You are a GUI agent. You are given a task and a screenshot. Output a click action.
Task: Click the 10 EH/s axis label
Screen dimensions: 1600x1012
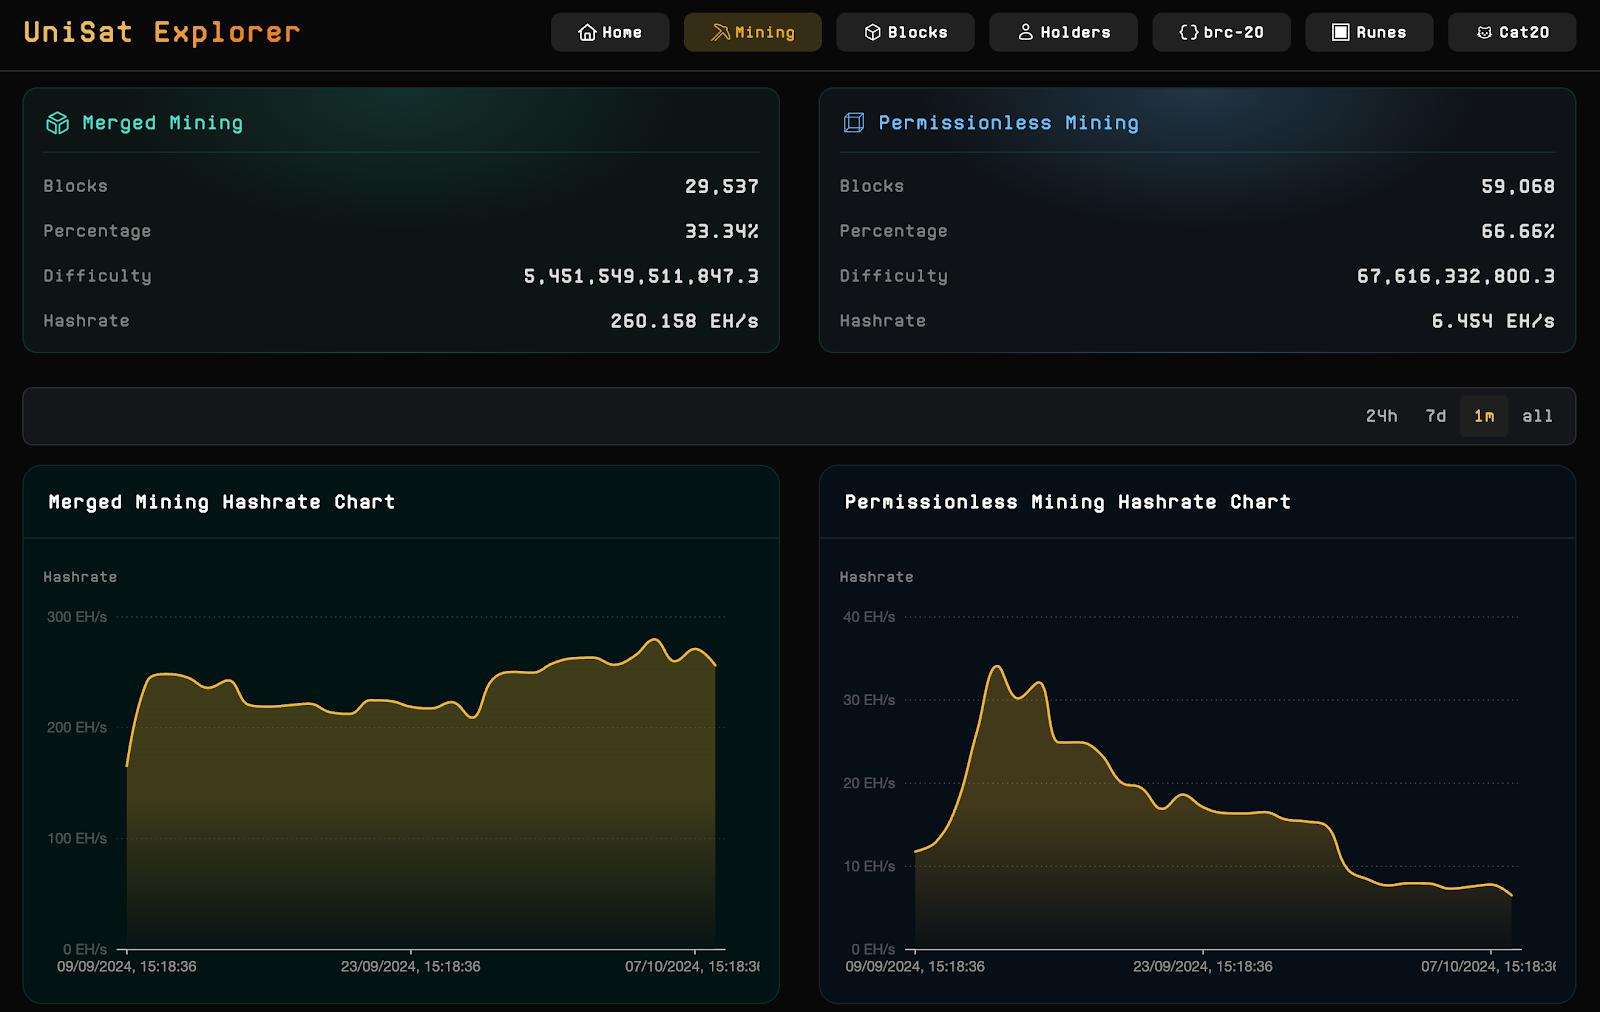pos(869,866)
